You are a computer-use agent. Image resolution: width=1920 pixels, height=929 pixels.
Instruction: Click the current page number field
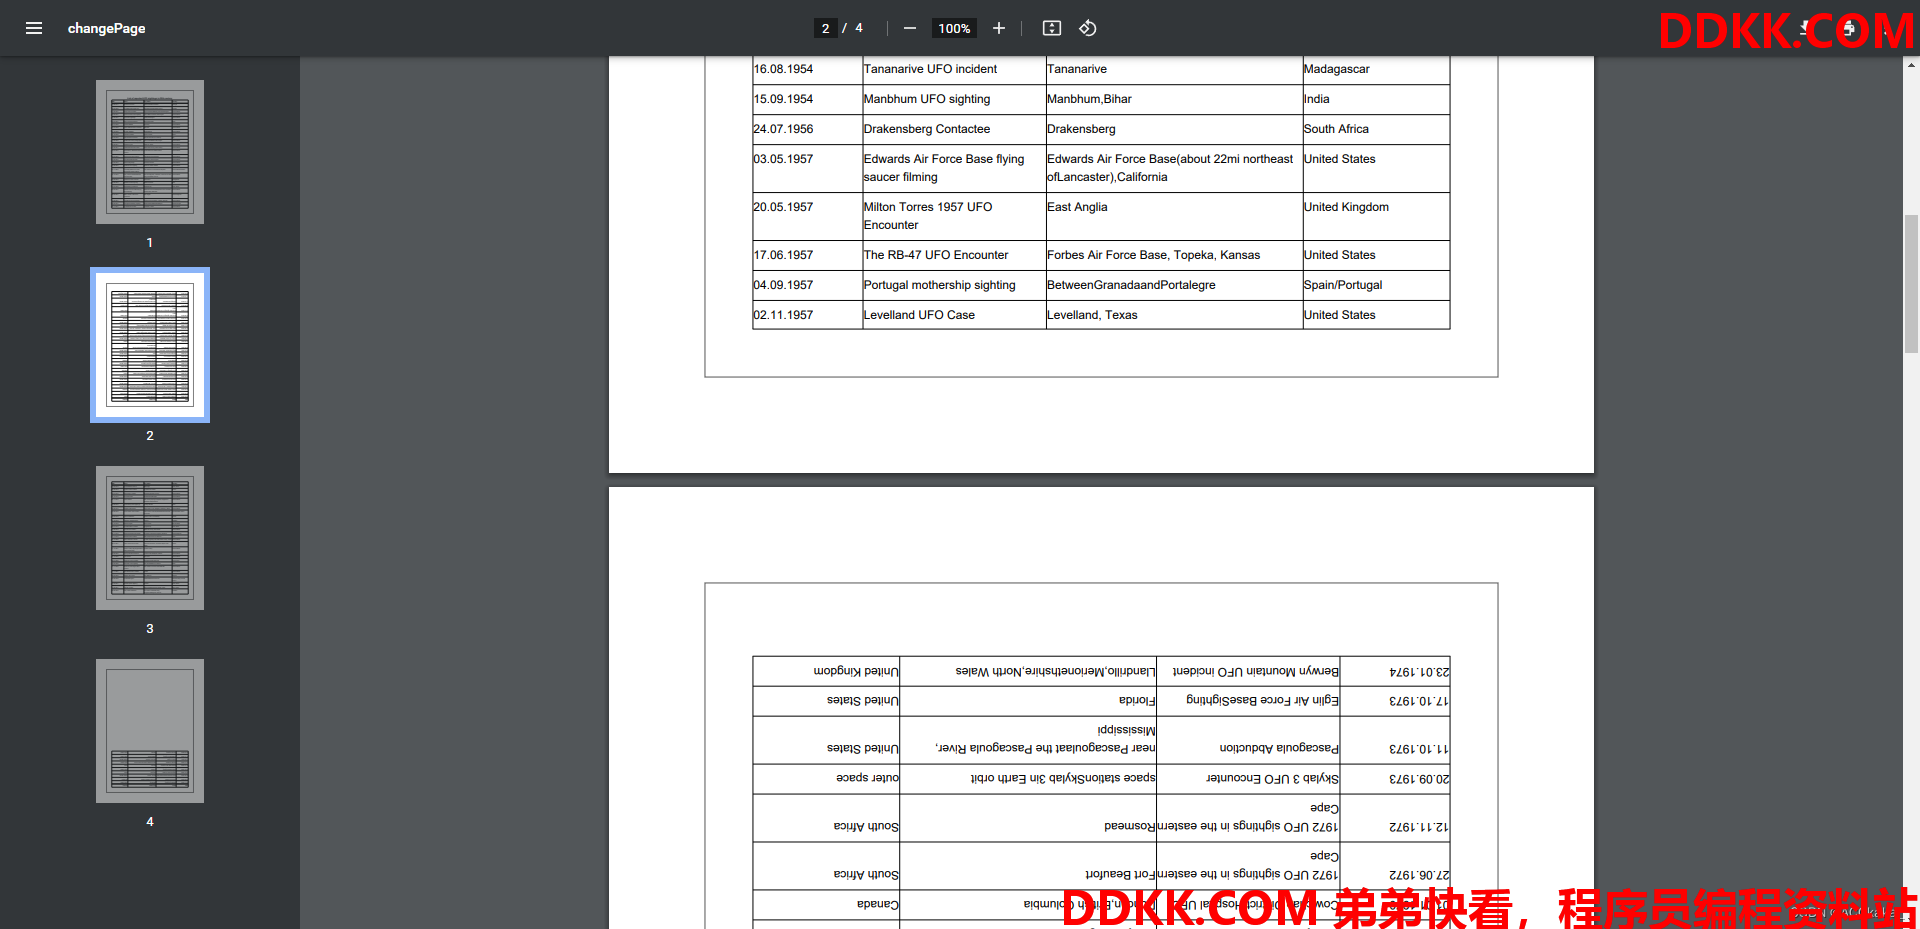tap(825, 28)
